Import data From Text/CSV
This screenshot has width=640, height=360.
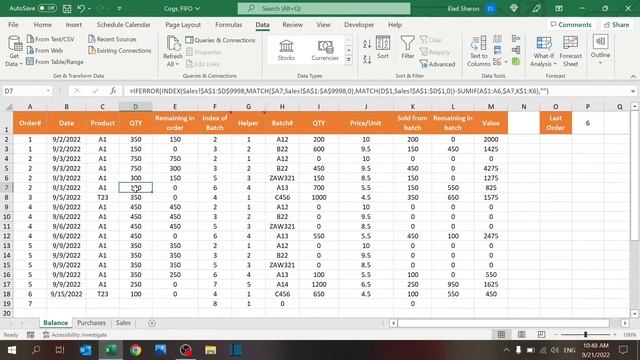(51, 39)
